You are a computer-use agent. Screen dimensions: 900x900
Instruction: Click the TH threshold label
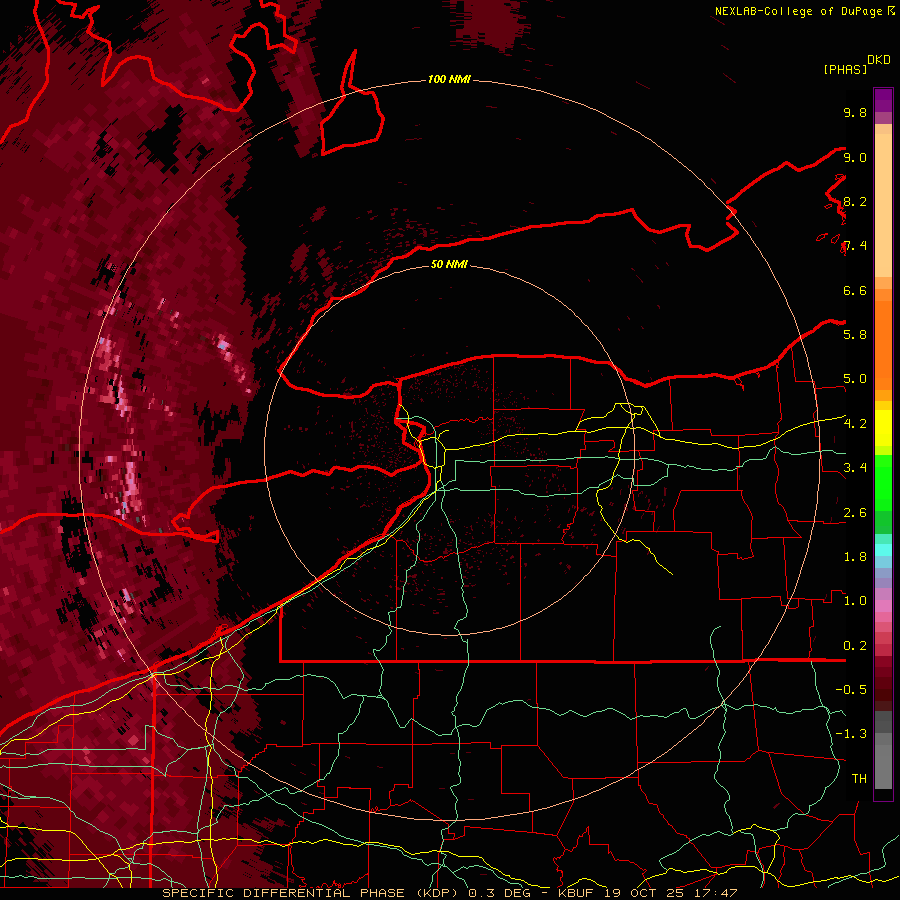[859, 779]
